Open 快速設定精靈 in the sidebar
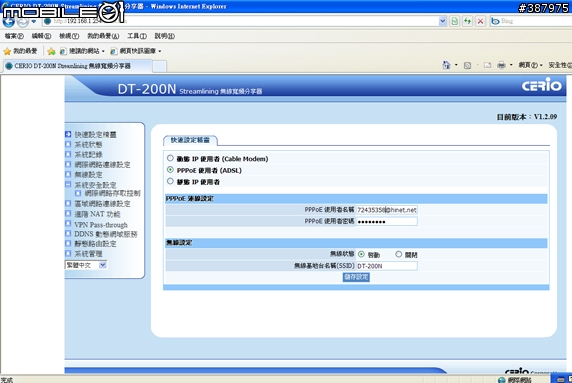The height and width of the screenshot is (383, 572). coord(96,135)
